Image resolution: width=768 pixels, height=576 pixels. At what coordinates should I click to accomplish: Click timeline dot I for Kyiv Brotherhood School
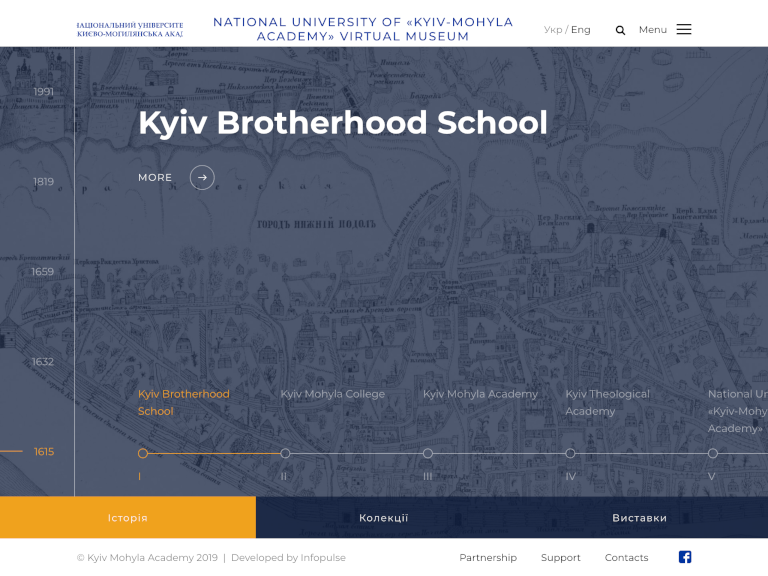143,454
